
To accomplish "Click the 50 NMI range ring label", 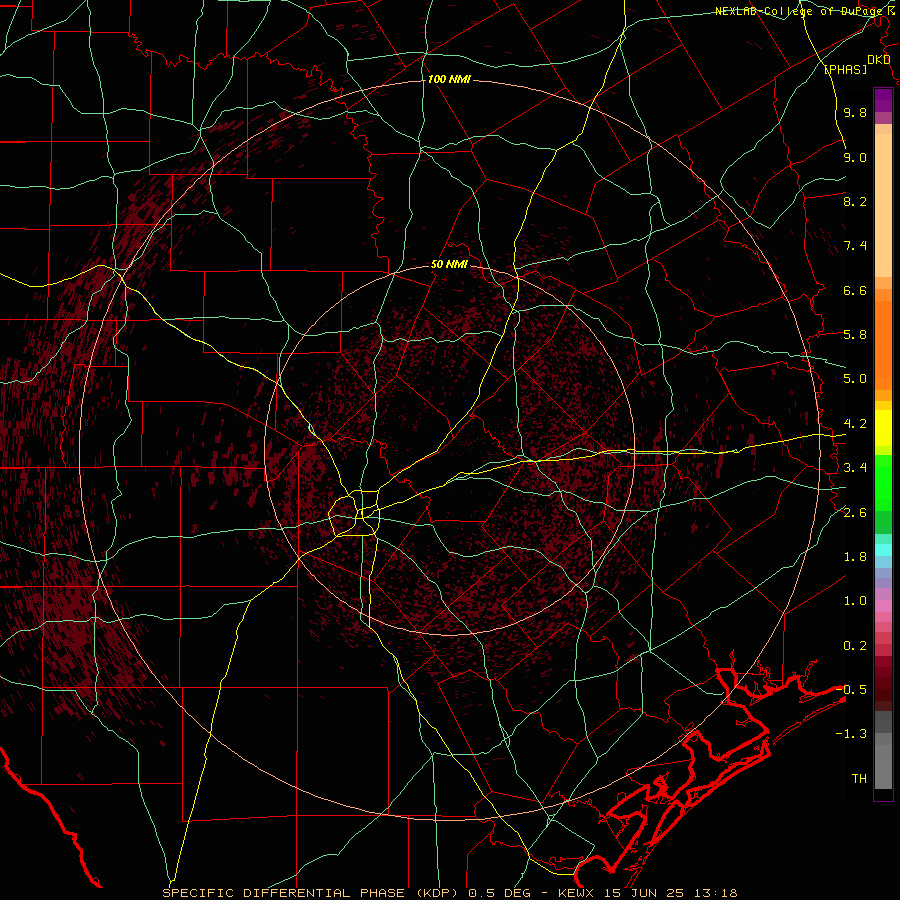I will (449, 265).
